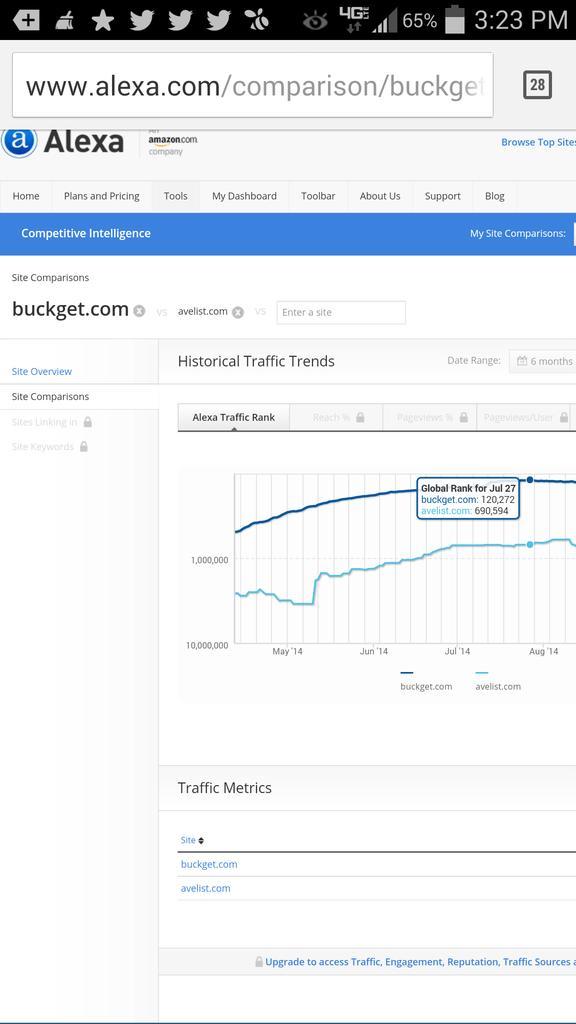
Task: Tap the battery status icon
Action: (455, 20)
